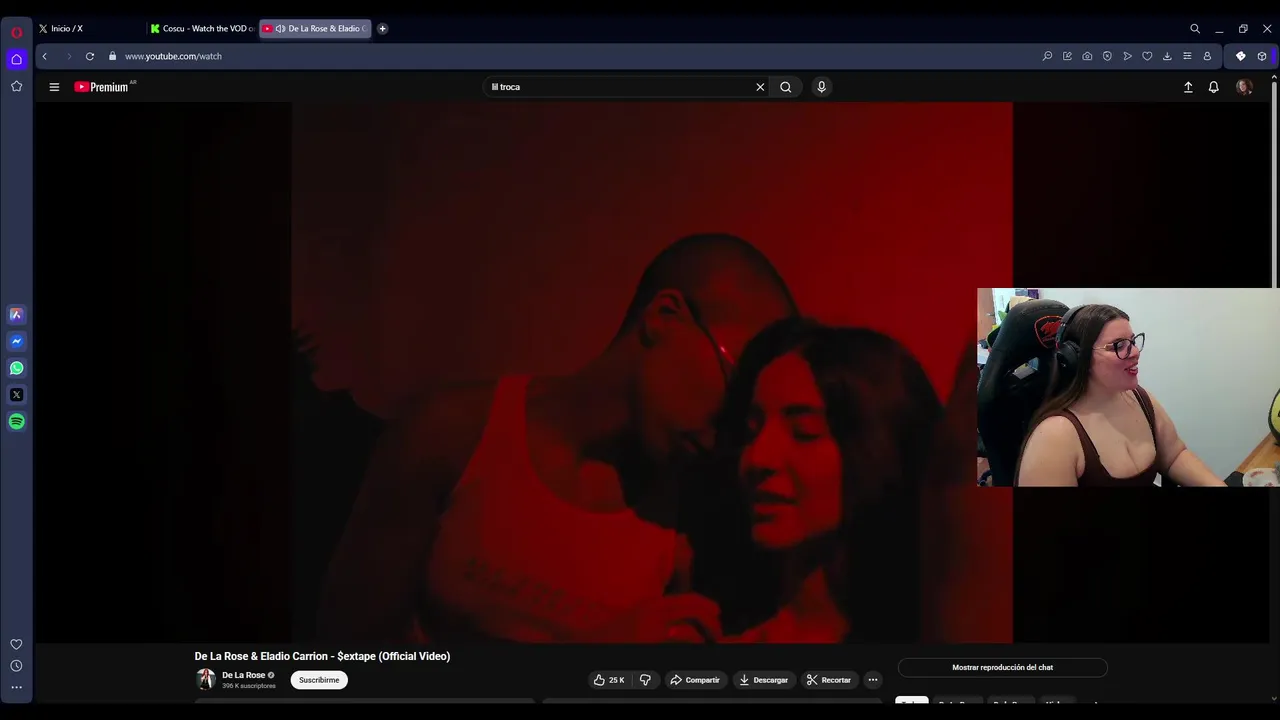This screenshot has width=1280, height=720.
Task: Open Spotify in Opera sidebar
Action: pos(16,422)
